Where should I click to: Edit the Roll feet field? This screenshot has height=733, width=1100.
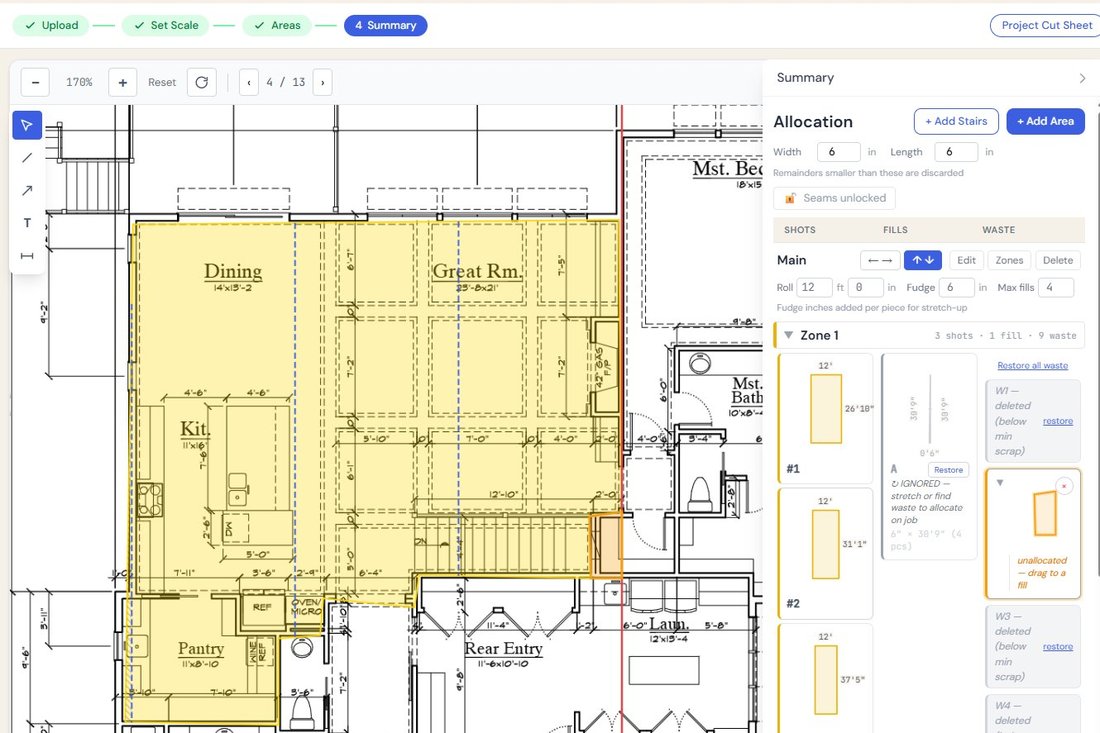point(814,288)
